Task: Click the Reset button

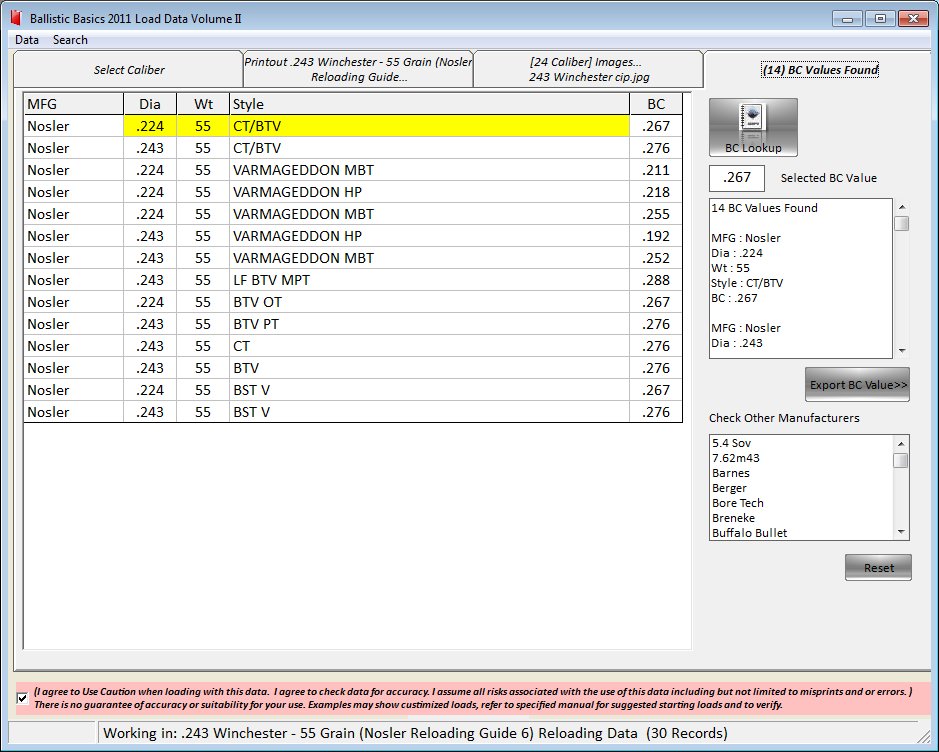Action: (878, 568)
